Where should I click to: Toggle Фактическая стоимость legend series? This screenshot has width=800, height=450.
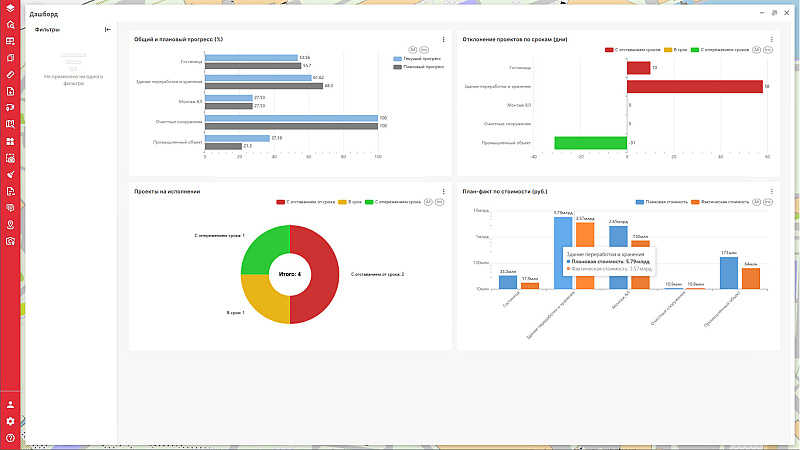pos(718,201)
